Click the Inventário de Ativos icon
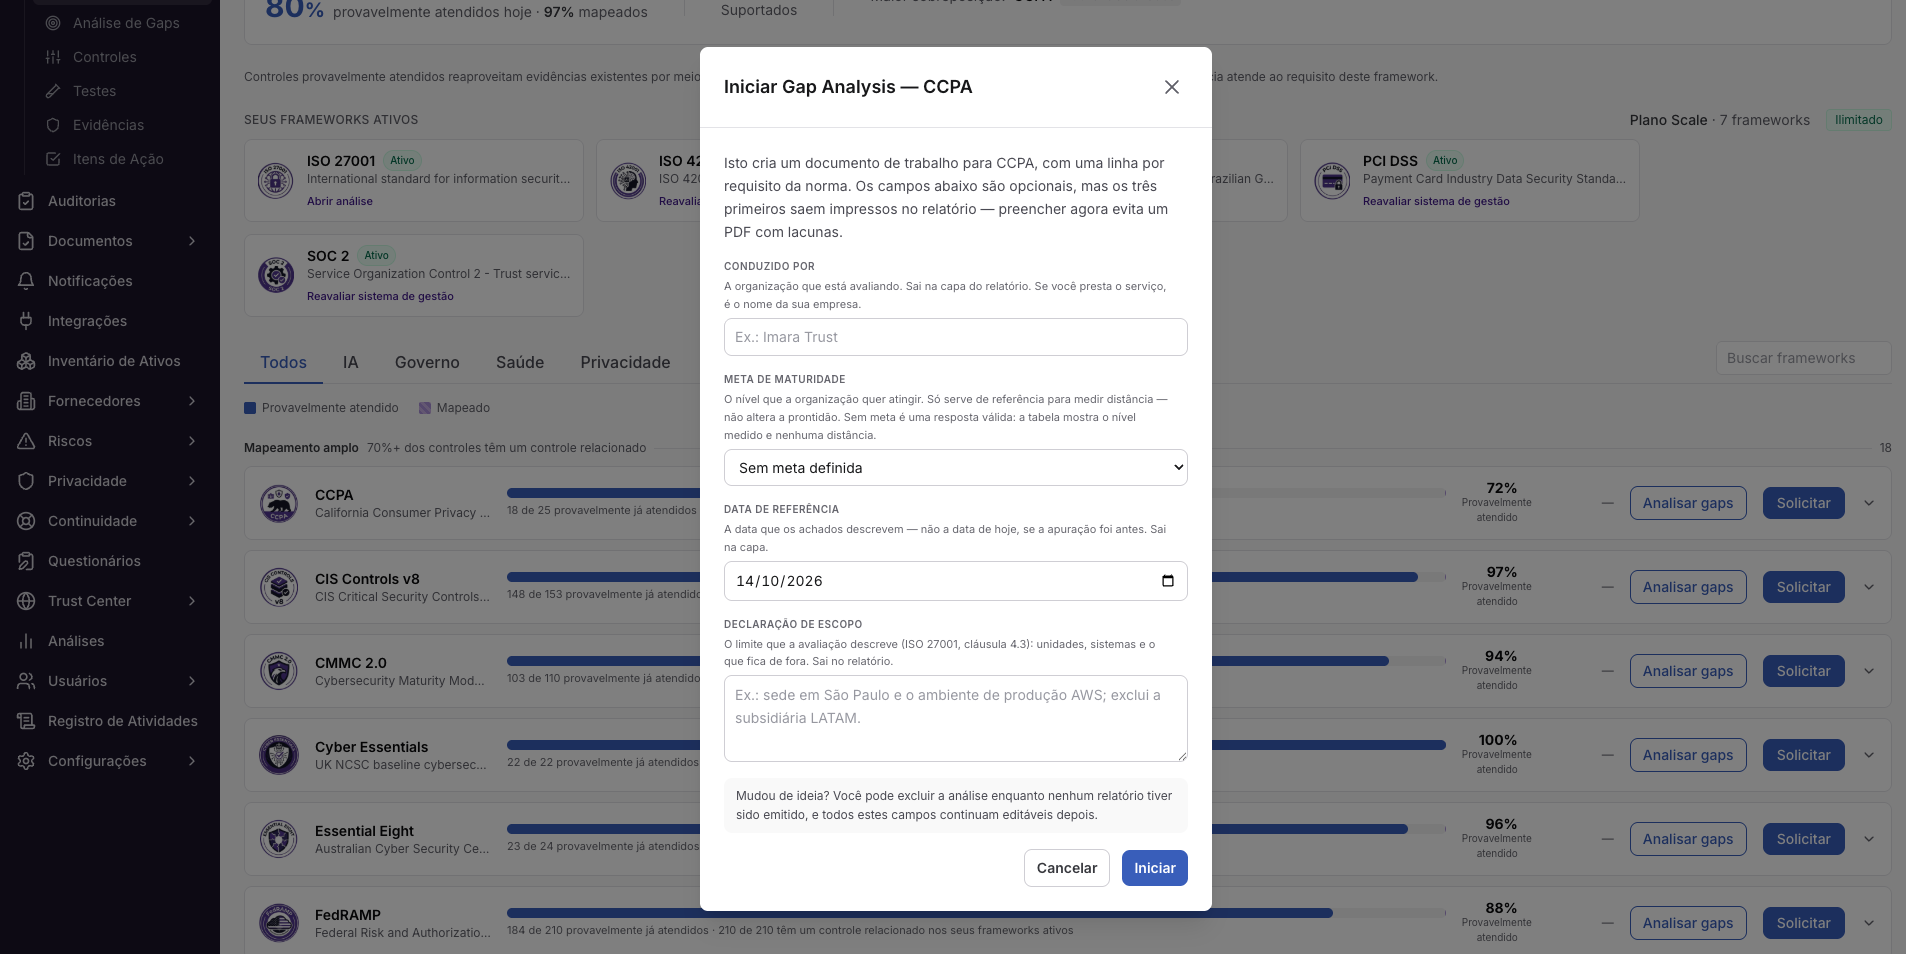The height and width of the screenshot is (954, 1906). 27,361
